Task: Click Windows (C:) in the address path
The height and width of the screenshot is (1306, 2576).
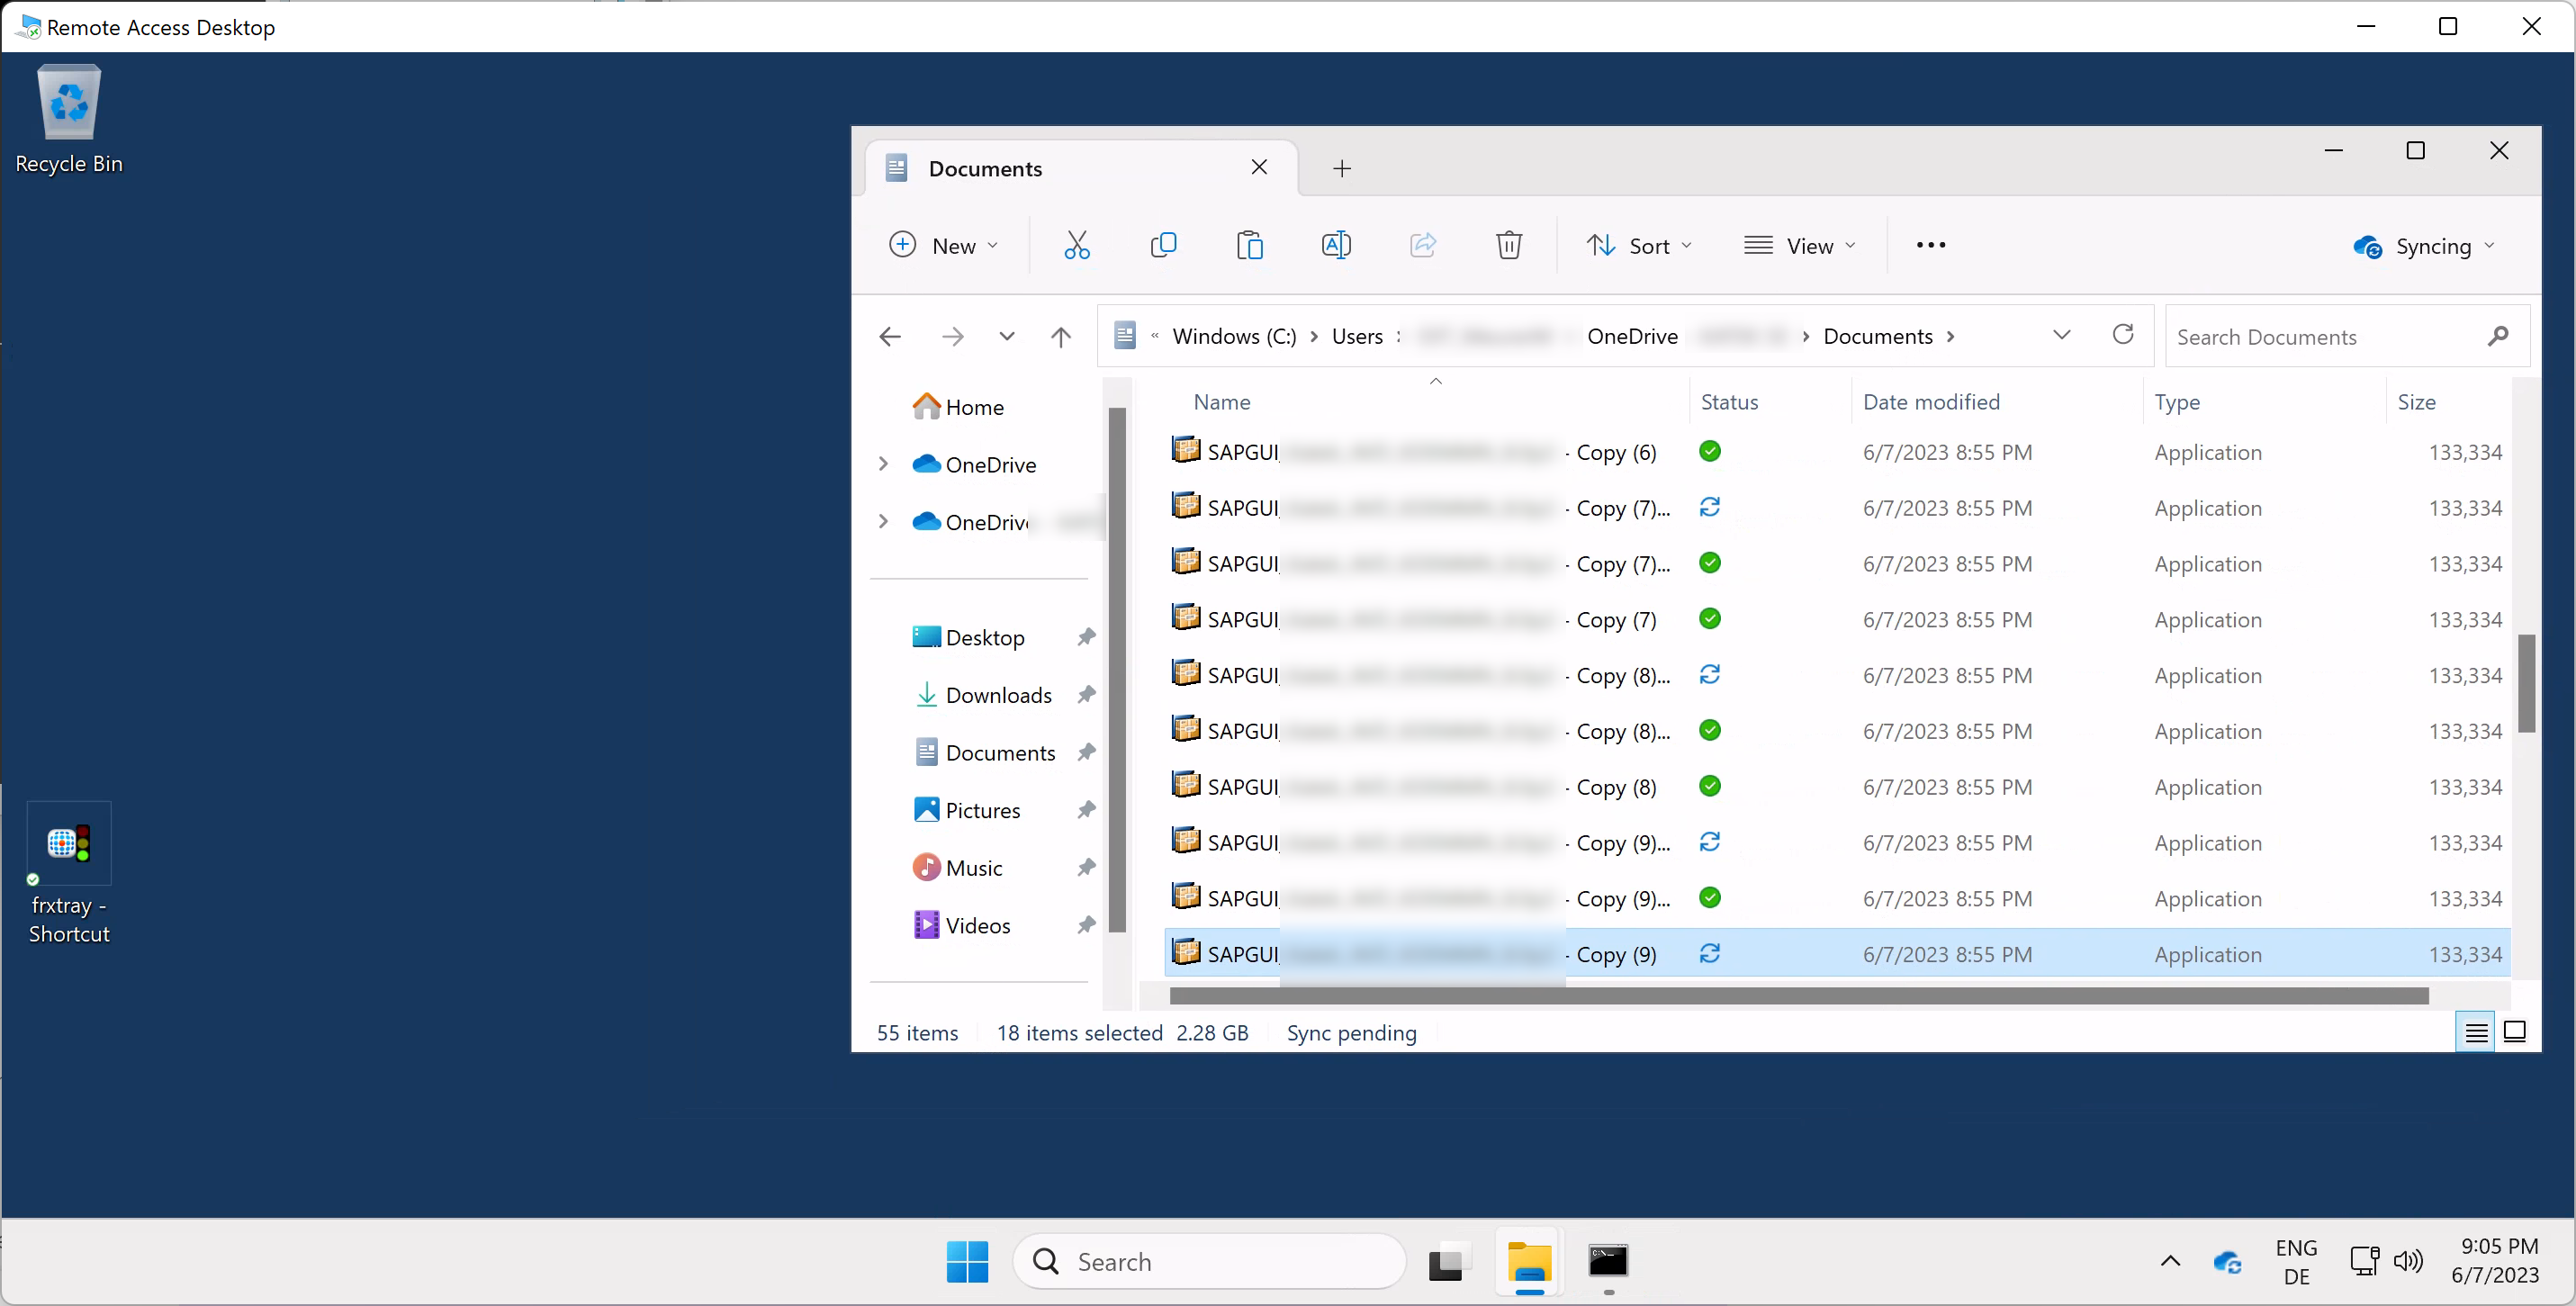Action: click(x=1234, y=337)
